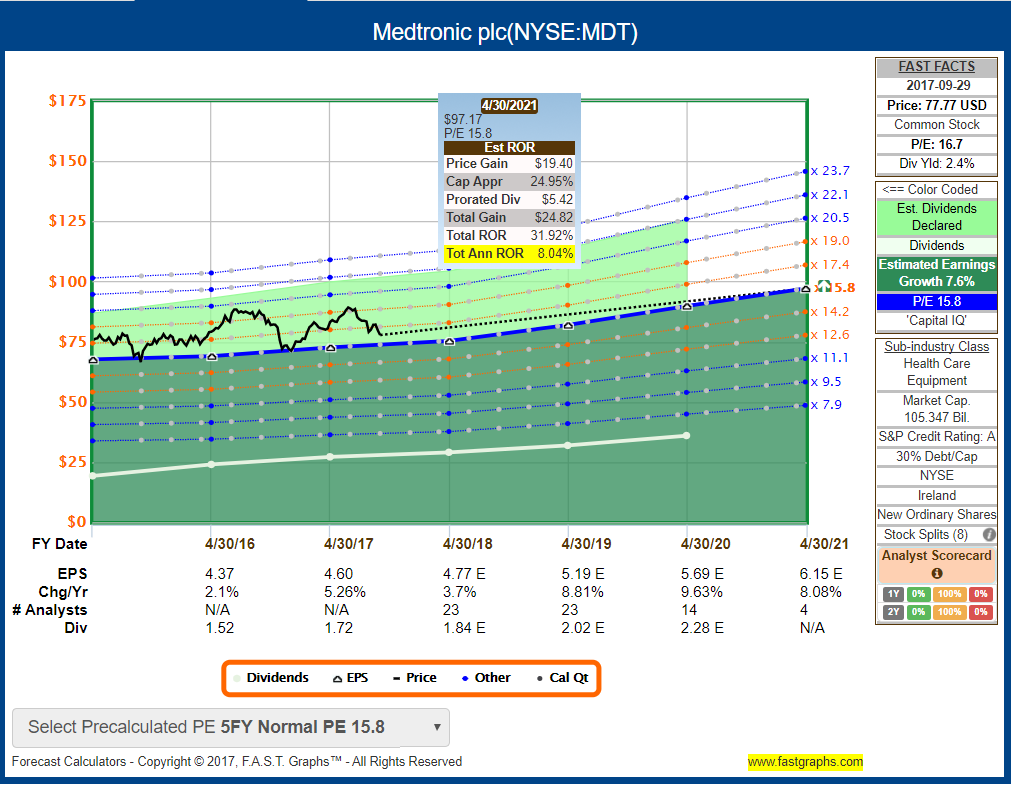Click the green 0% badge in 1Y row
Screen dimensions: 1011x785
pos(918,594)
